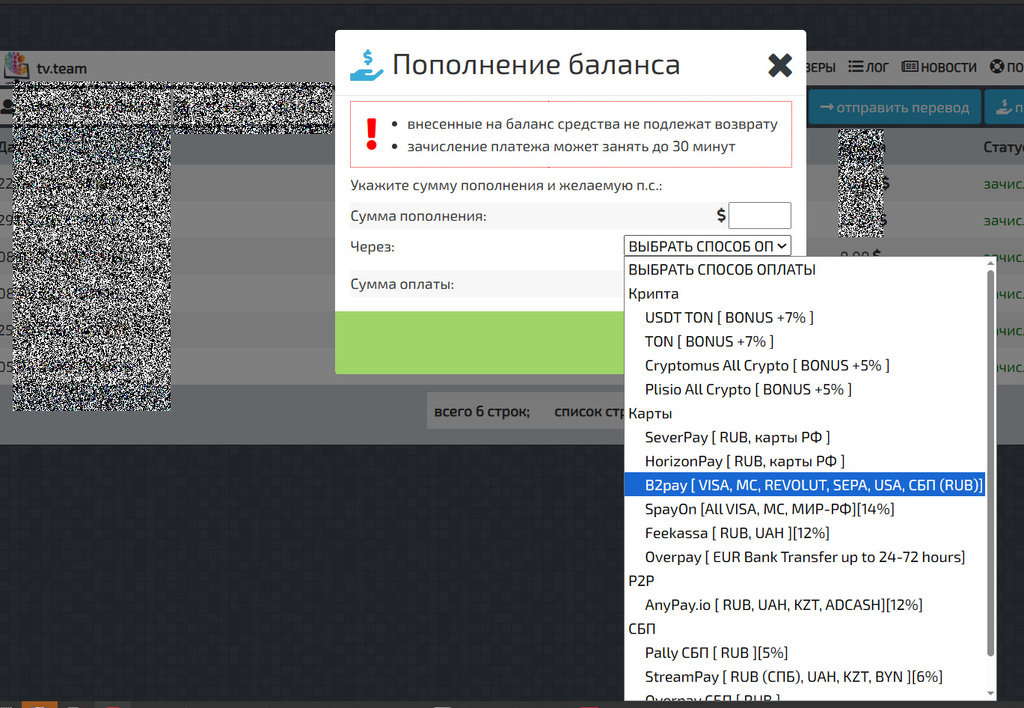This screenshot has width=1024, height=708.
Task: Choose Pally СБП RUB option
Action: [716, 653]
